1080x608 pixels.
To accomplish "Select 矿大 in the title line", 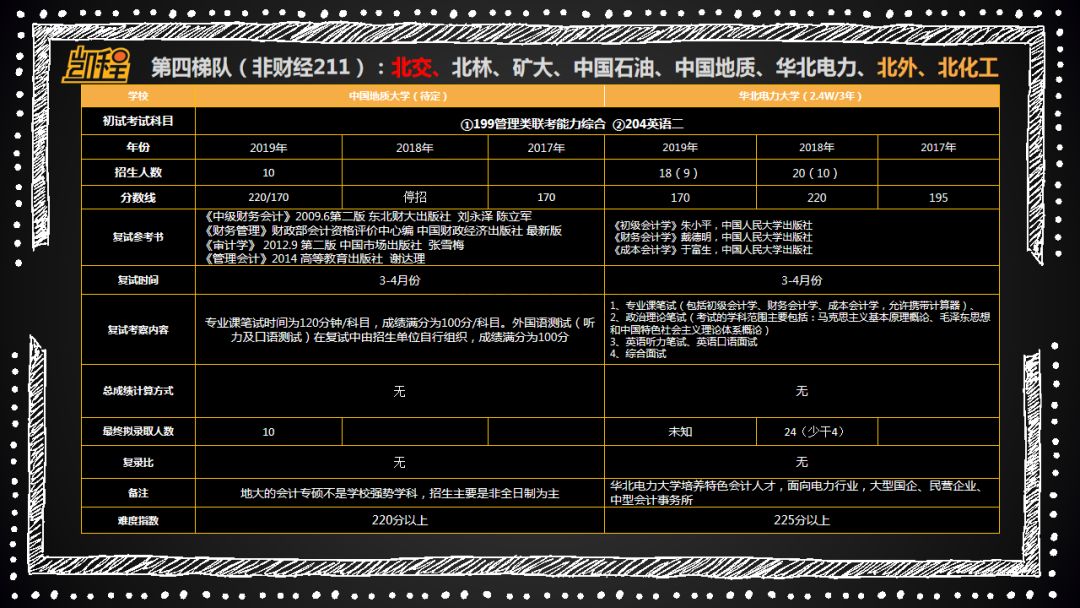I will tap(533, 67).
